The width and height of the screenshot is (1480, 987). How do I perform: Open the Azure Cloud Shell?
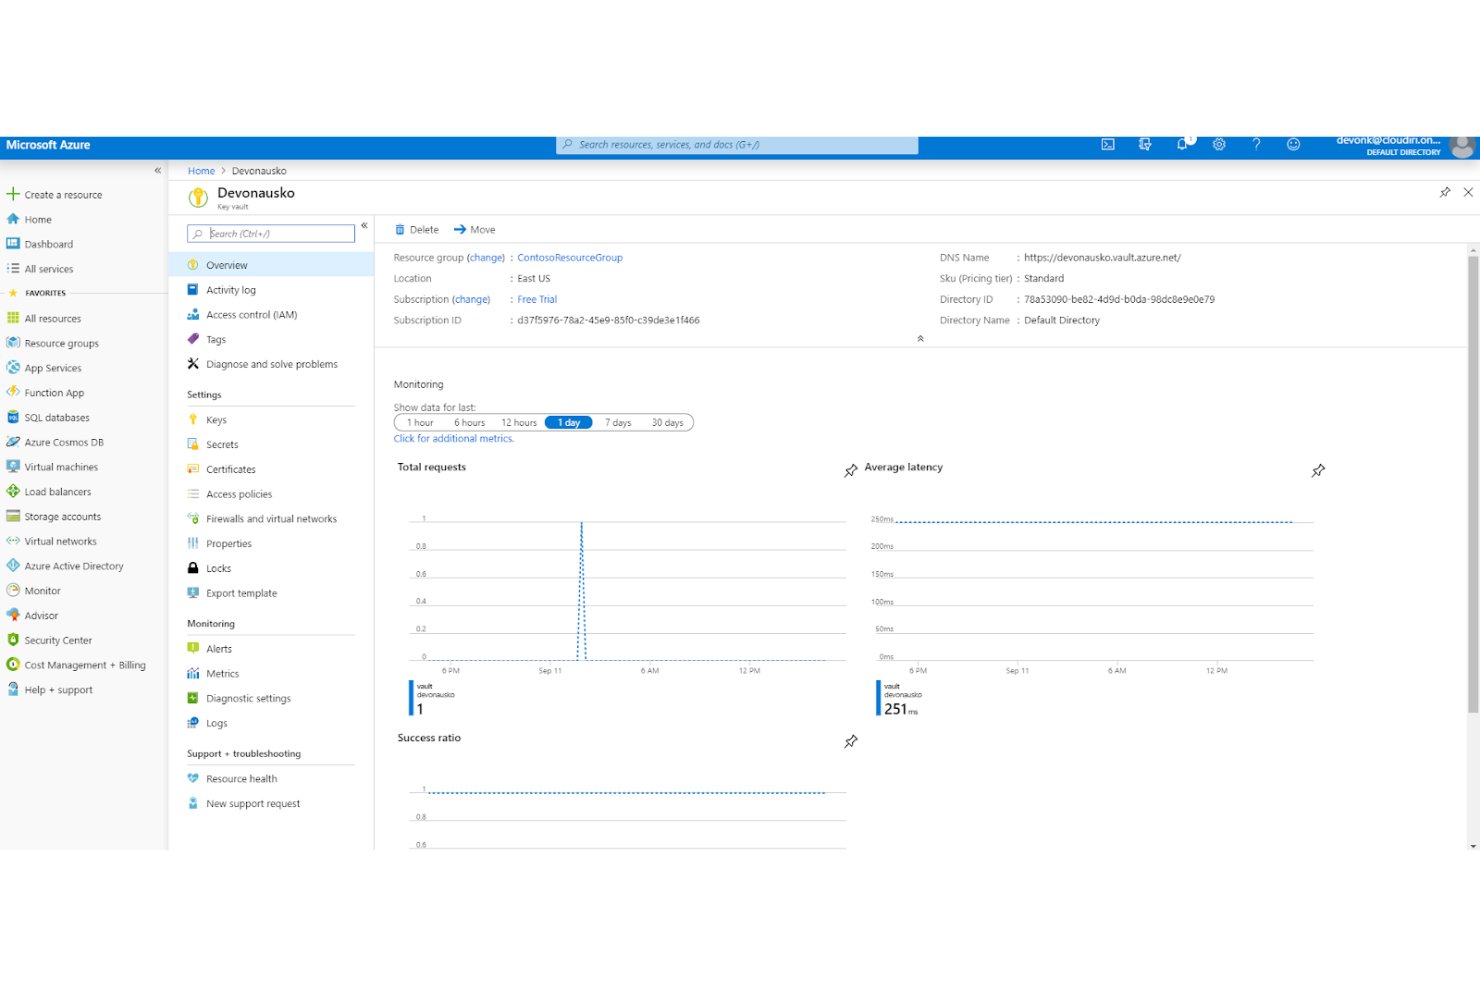tap(1107, 144)
